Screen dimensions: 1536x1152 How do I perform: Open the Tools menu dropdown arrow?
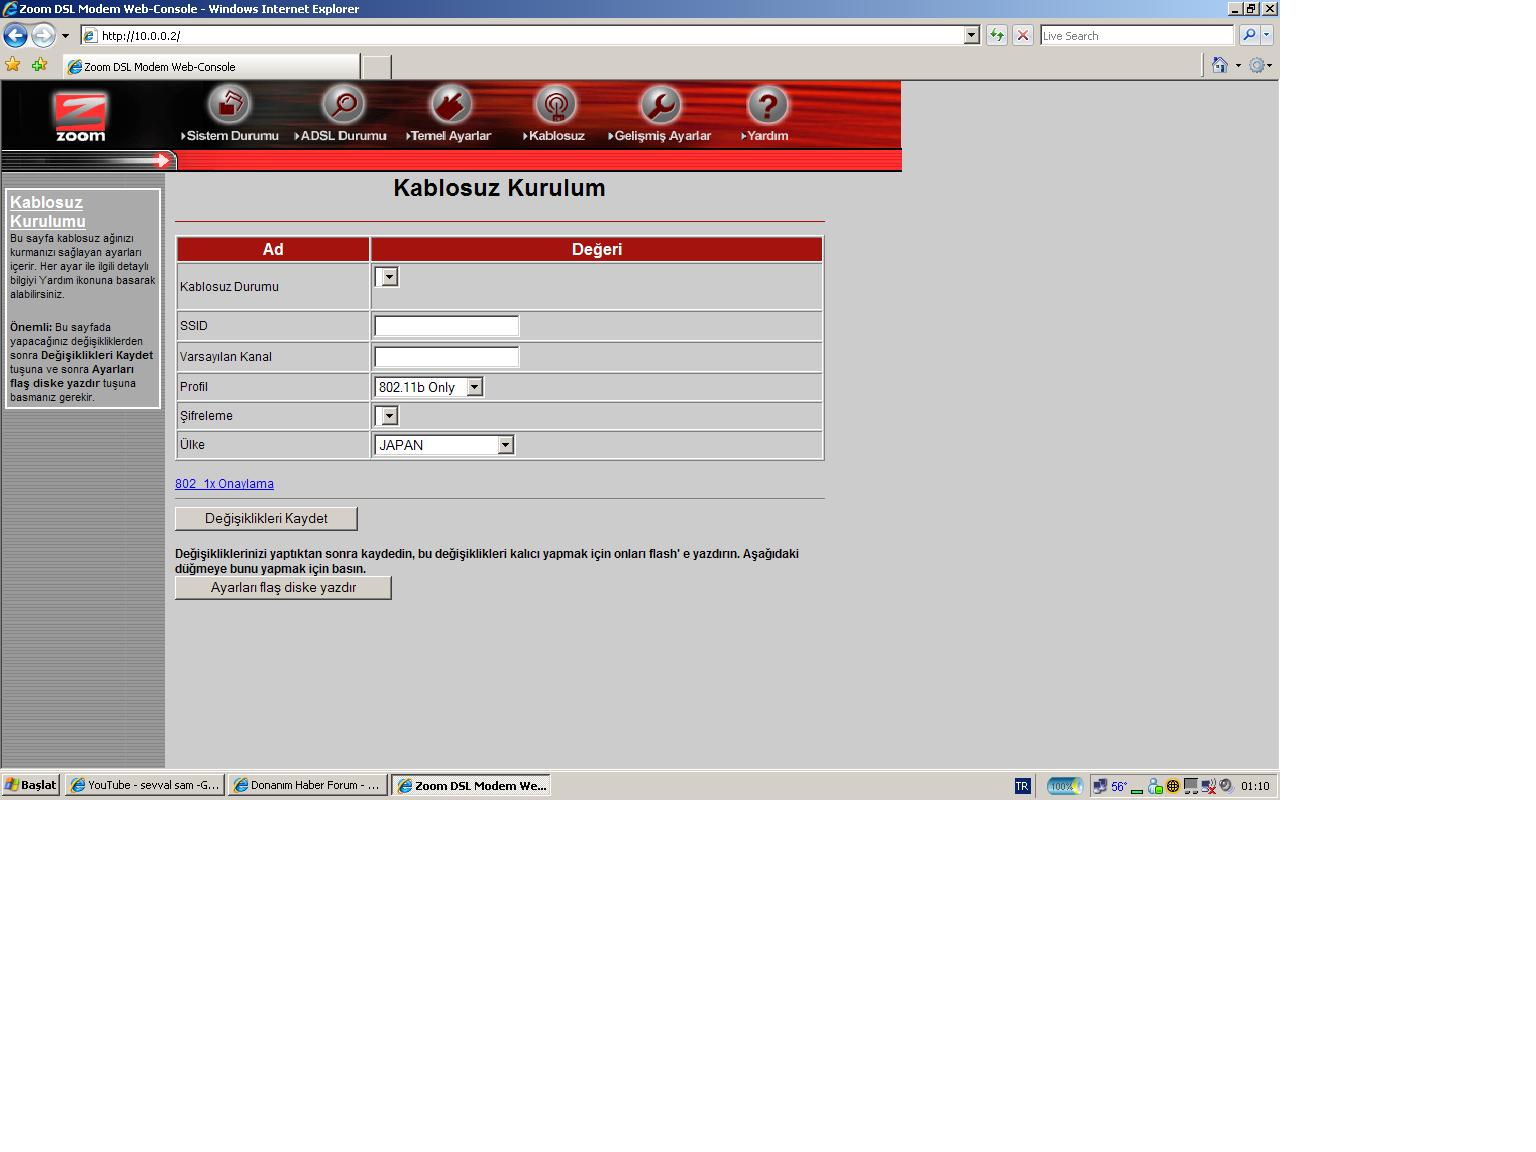(x=1270, y=66)
